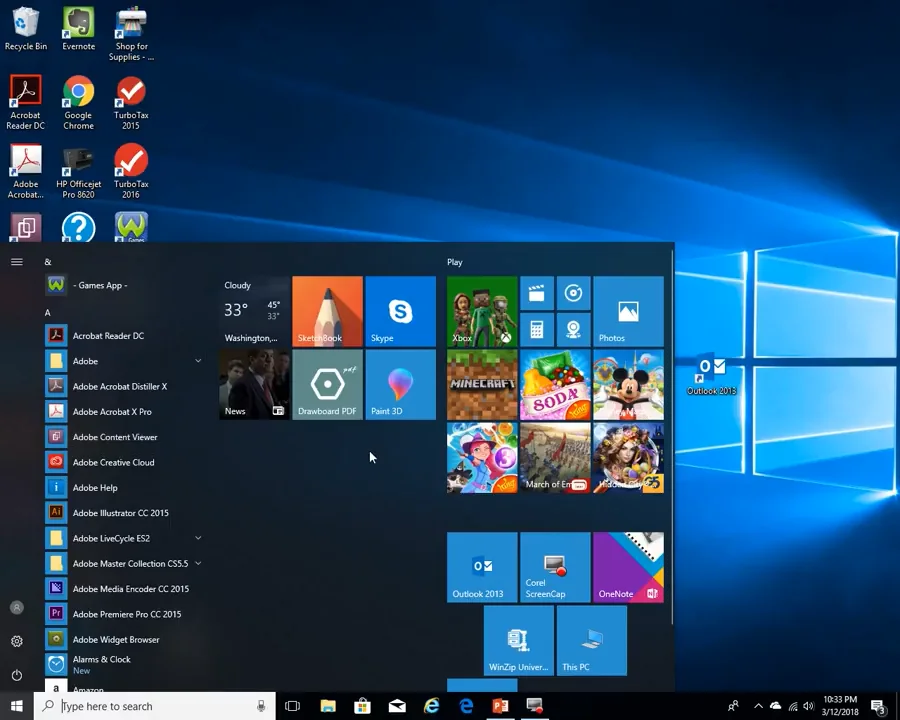Open the Calculator small tile
The height and width of the screenshot is (720, 900).
pos(537,330)
